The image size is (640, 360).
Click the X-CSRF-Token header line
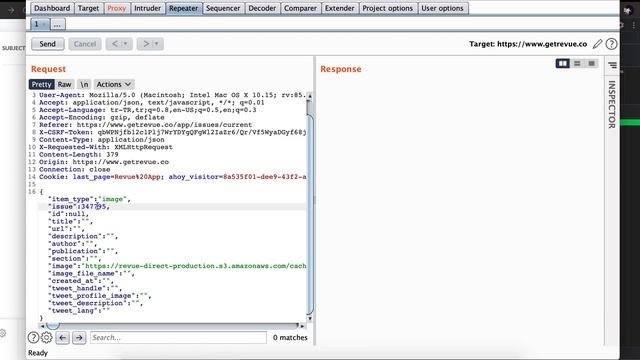pyautogui.click(x=173, y=132)
